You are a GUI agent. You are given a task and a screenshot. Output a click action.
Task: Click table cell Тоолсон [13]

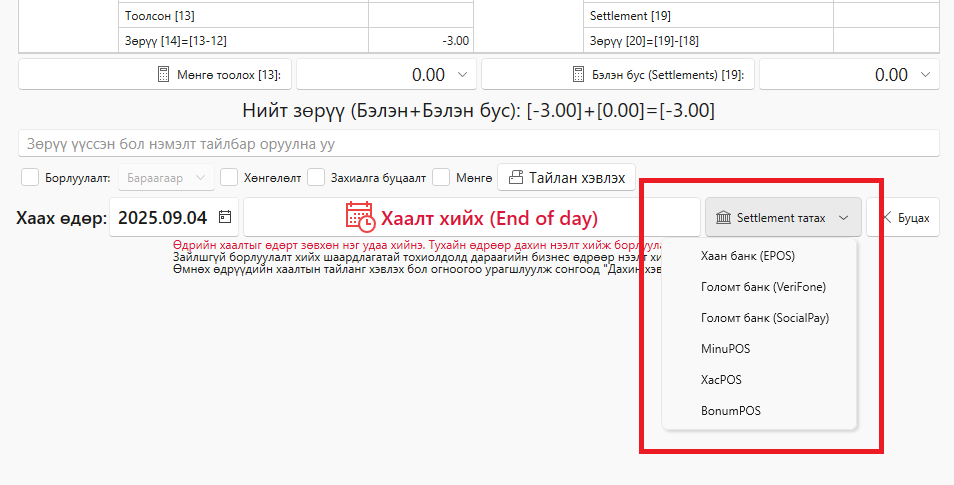pyautogui.click(x=243, y=16)
